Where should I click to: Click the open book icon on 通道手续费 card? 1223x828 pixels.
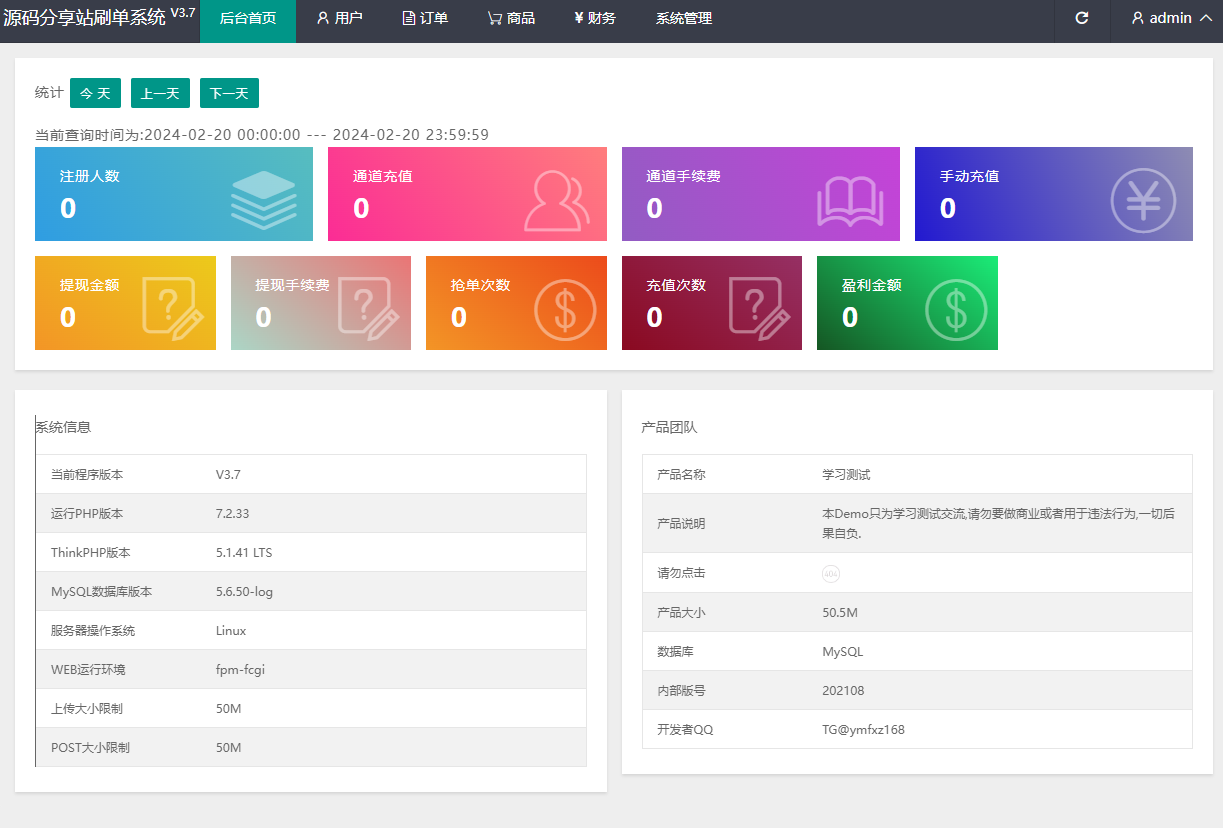tap(850, 202)
